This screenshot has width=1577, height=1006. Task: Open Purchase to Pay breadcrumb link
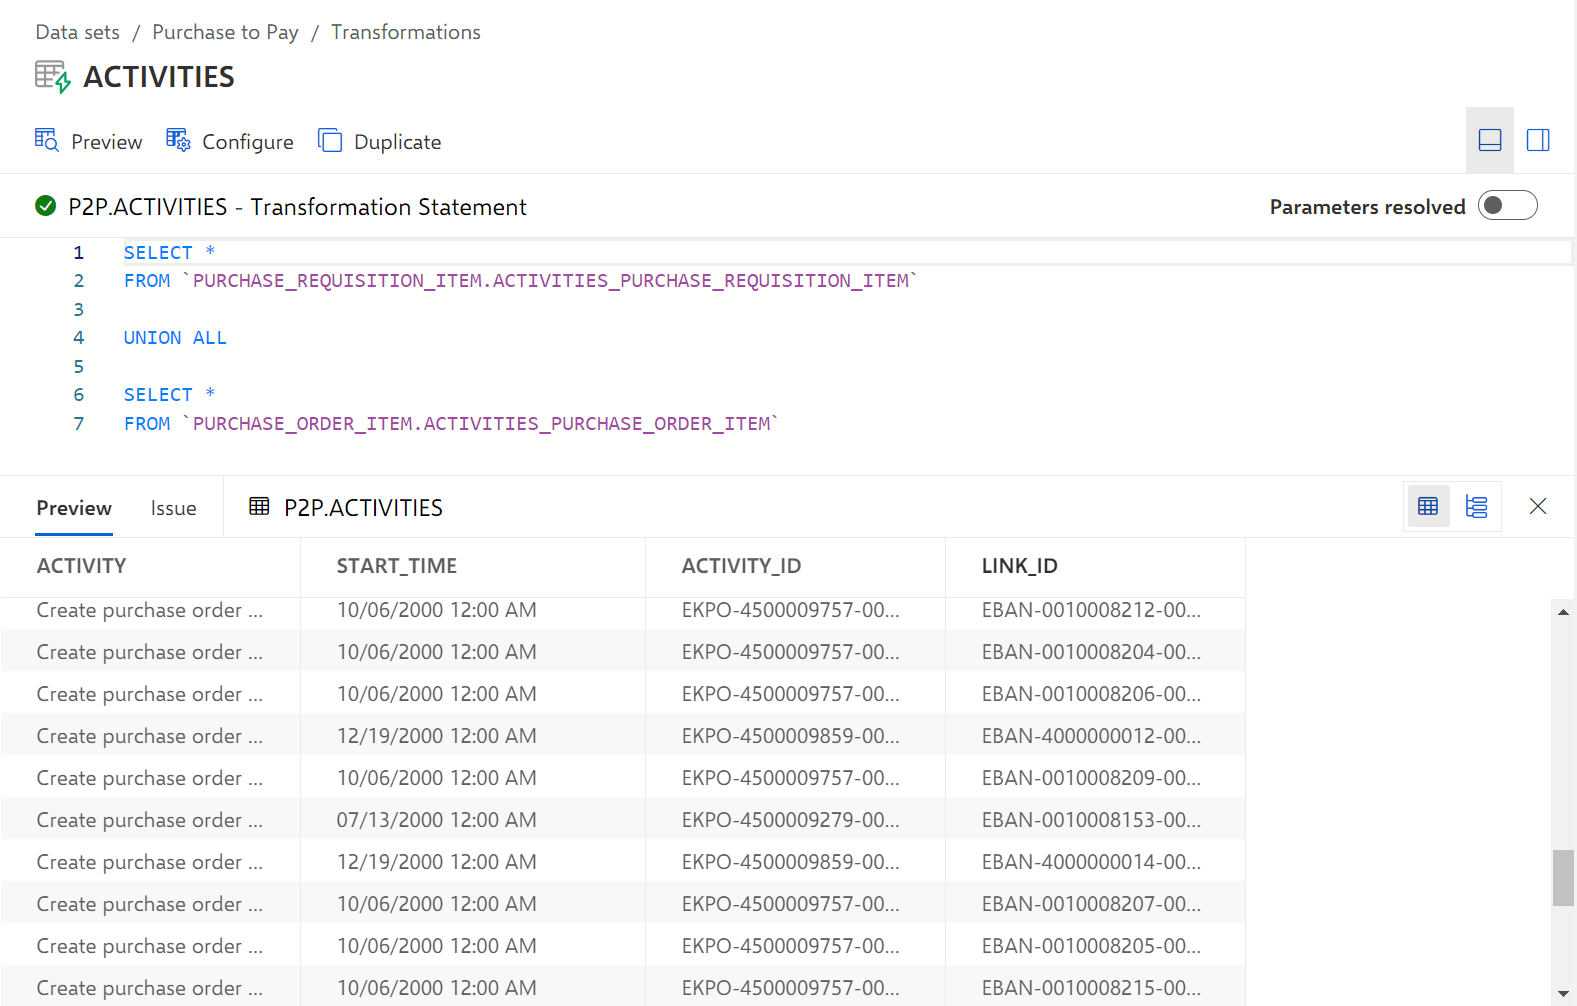pos(225,32)
